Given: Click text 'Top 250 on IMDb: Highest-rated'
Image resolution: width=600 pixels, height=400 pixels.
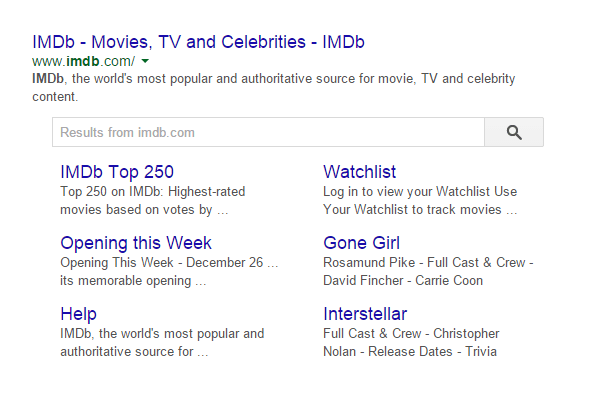Looking at the screenshot, I should [153, 191].
